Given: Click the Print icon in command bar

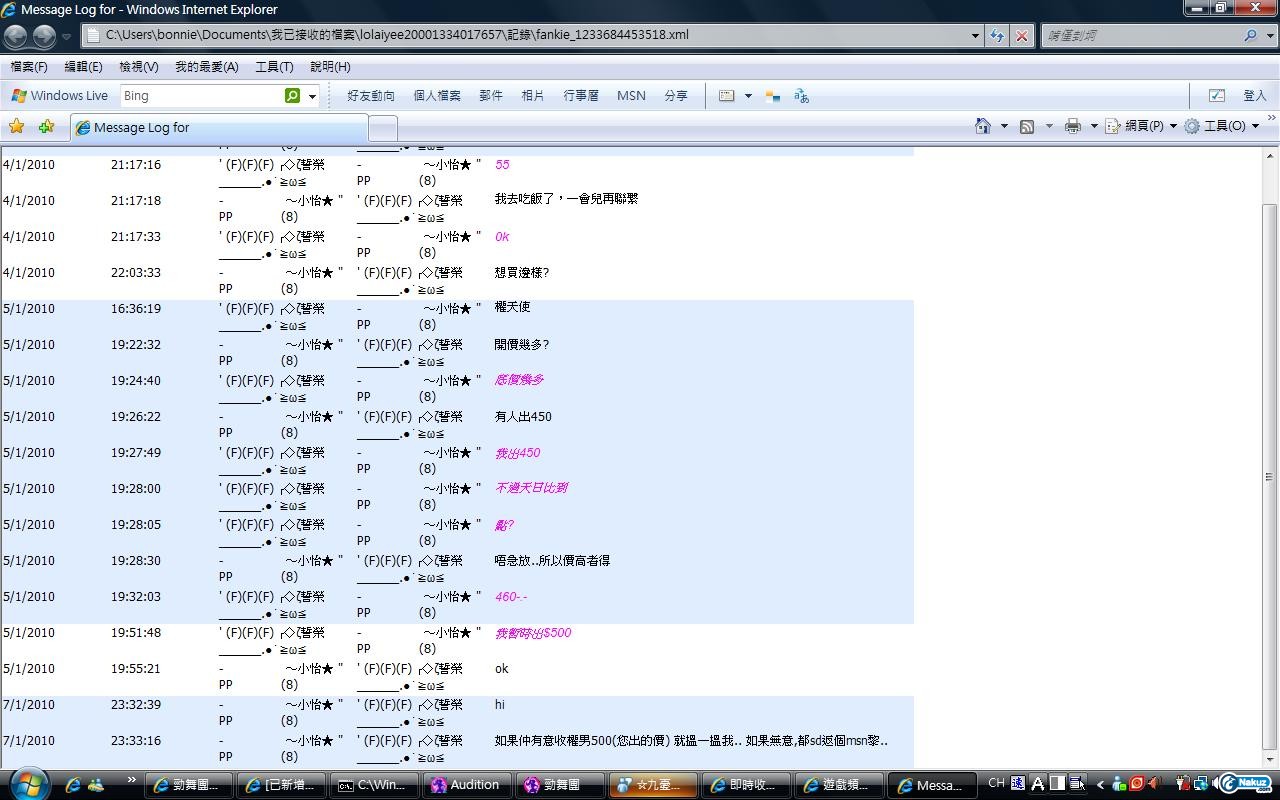Looking at the screenshot, I should [x=1073, y=126].
